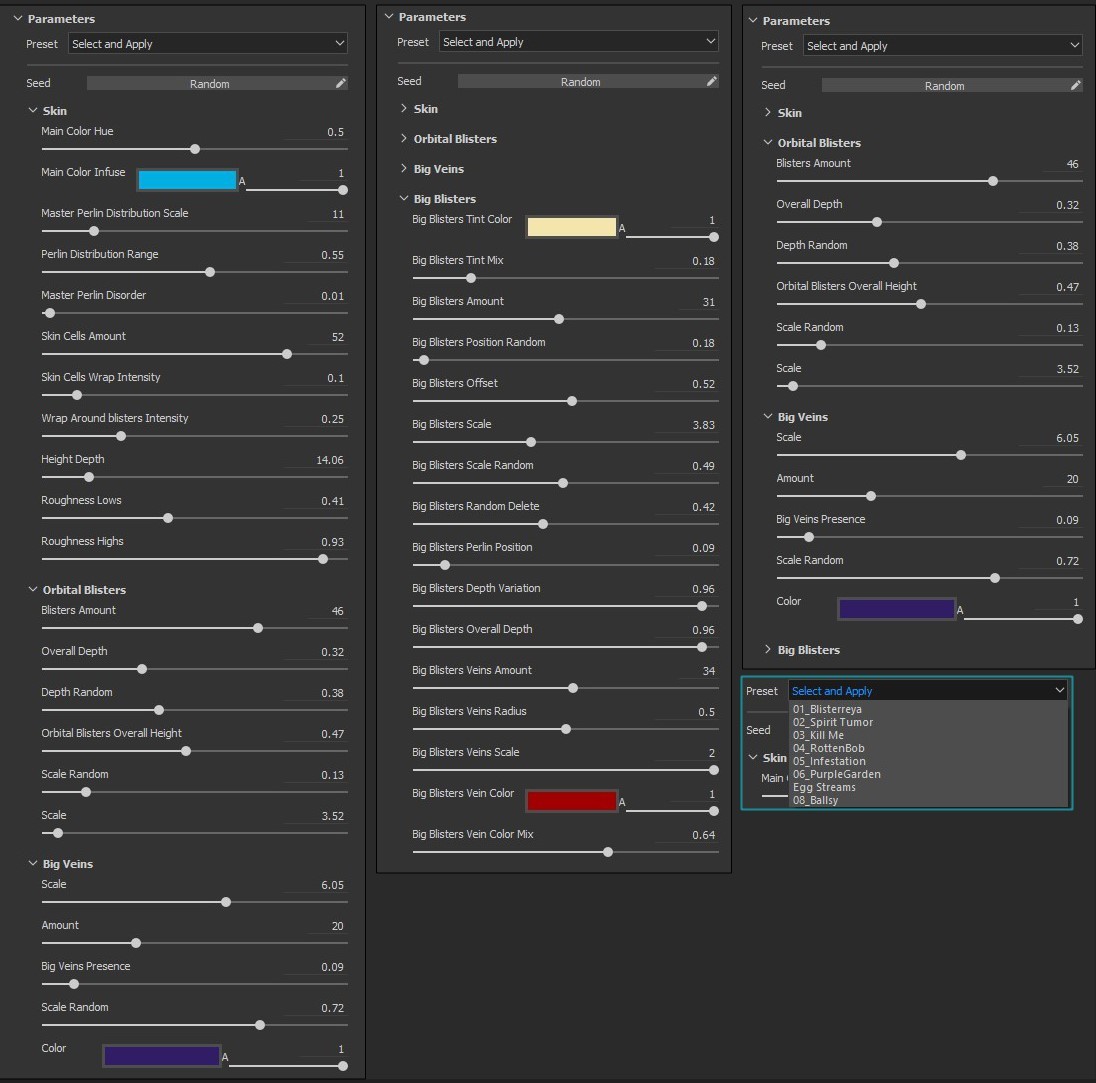Select the 04_RottenBob preset
The image size is (1096, 1083).
(x=828, y=748)
